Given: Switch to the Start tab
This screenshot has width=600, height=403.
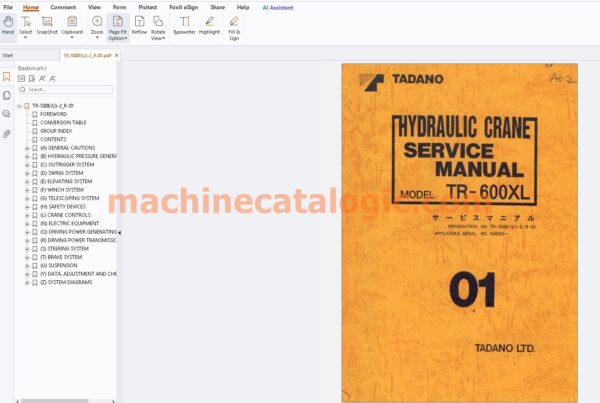Looking at the screenshot, I should coord(8,55).
